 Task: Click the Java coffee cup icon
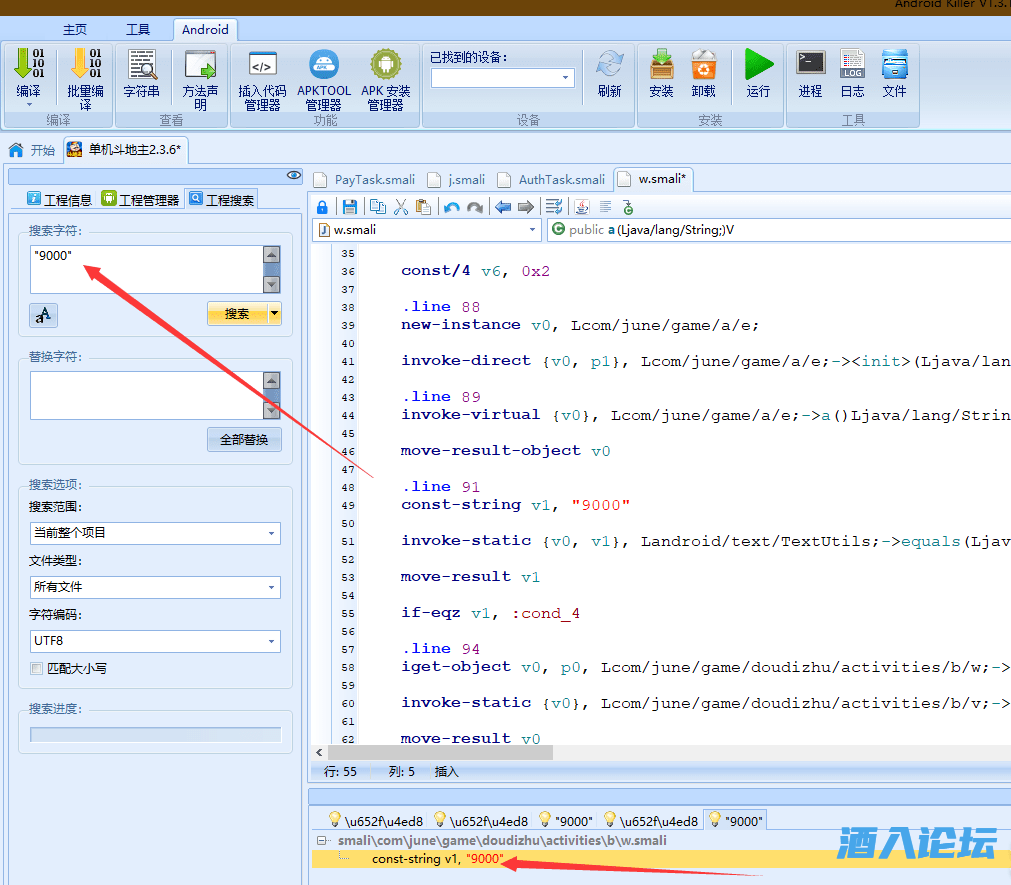pos(582,207)
